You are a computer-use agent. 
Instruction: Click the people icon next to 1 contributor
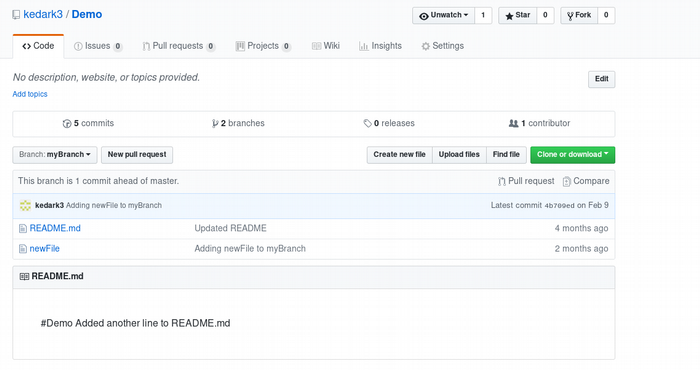click(x=513, y=124)
